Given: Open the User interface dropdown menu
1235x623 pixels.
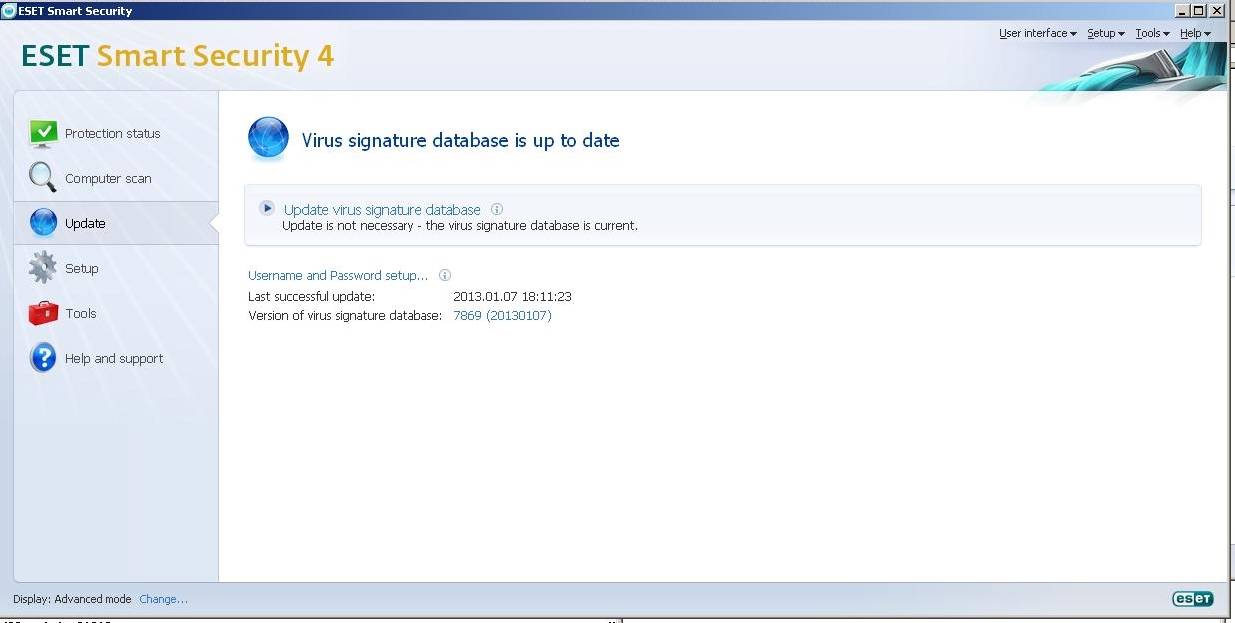Looking at the screenshot, I should (x=1038, y=34).
